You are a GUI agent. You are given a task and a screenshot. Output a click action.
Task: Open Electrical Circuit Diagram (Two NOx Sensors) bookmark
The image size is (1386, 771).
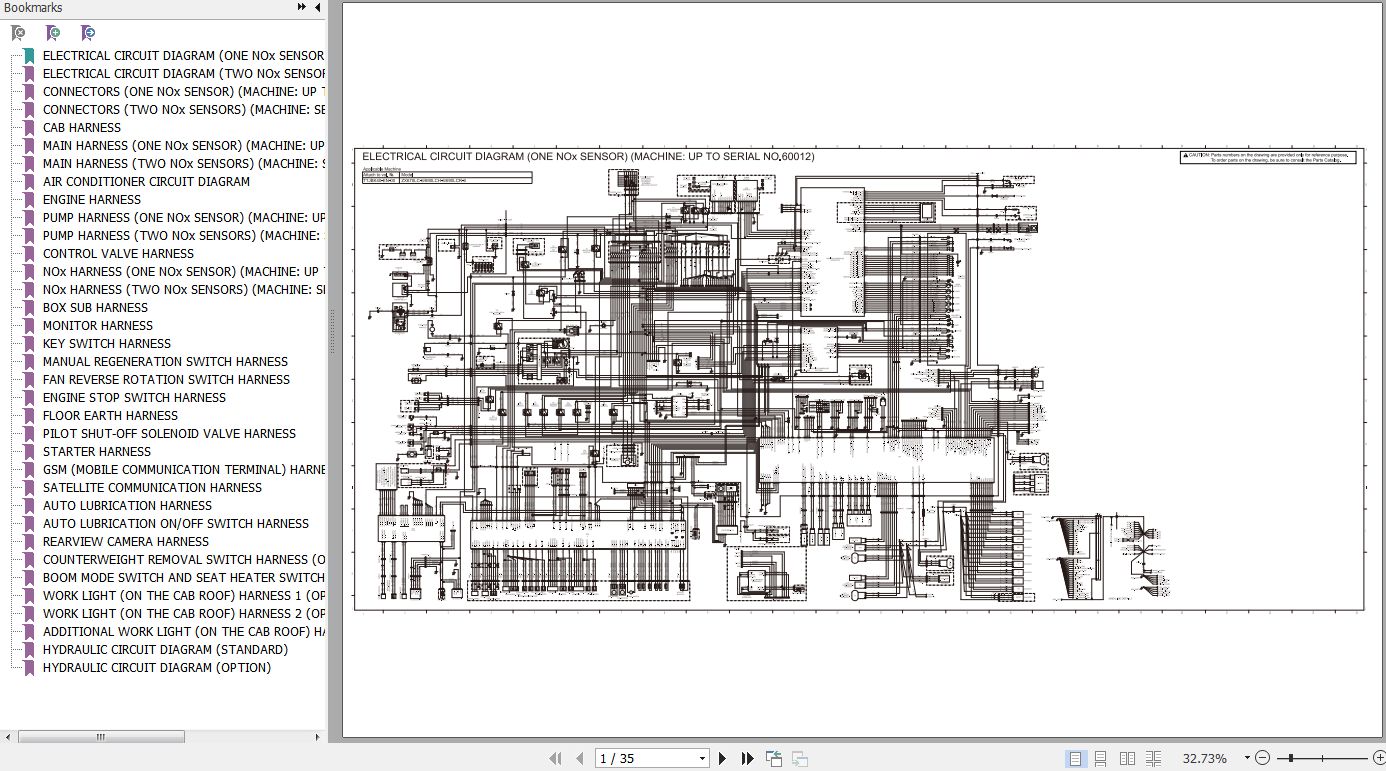184,74
